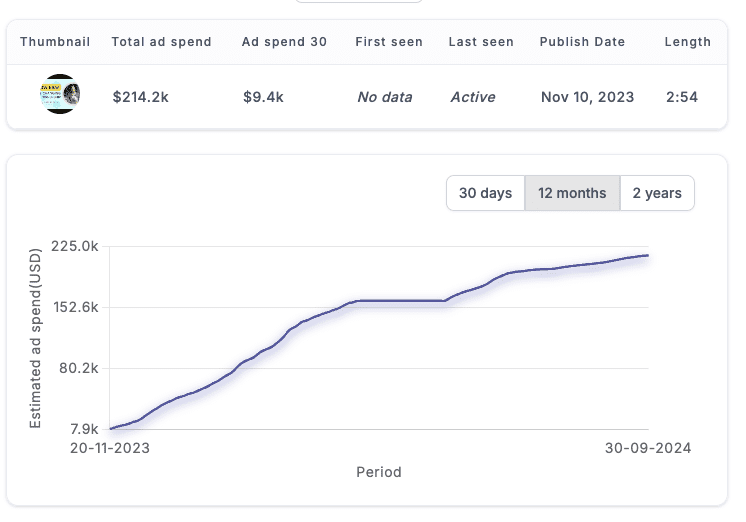Click the video thumbnail image

pyautogui.click(x=61, y=96)
